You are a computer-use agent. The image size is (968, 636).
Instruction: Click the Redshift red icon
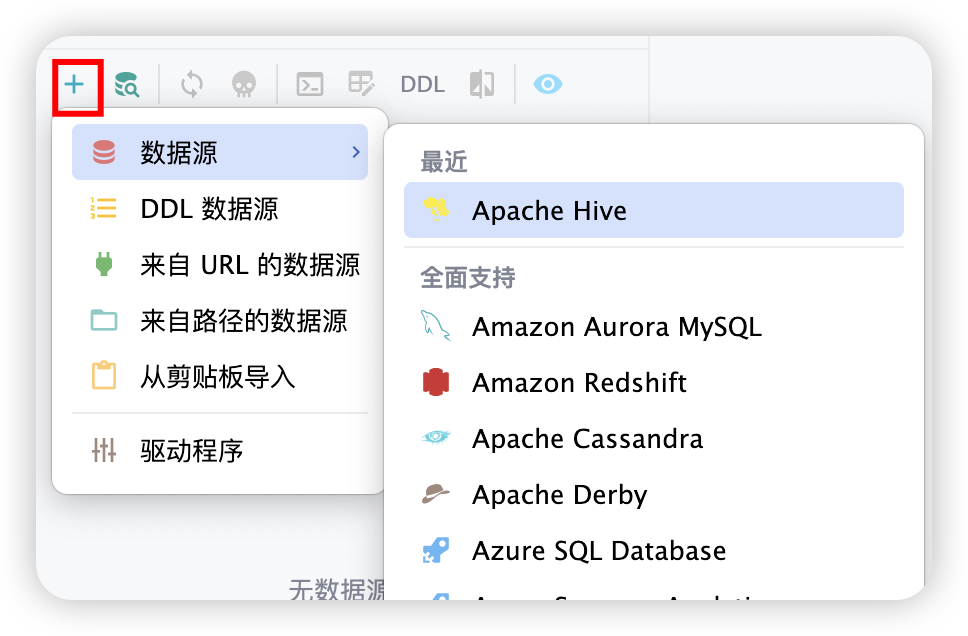[436, 382]
